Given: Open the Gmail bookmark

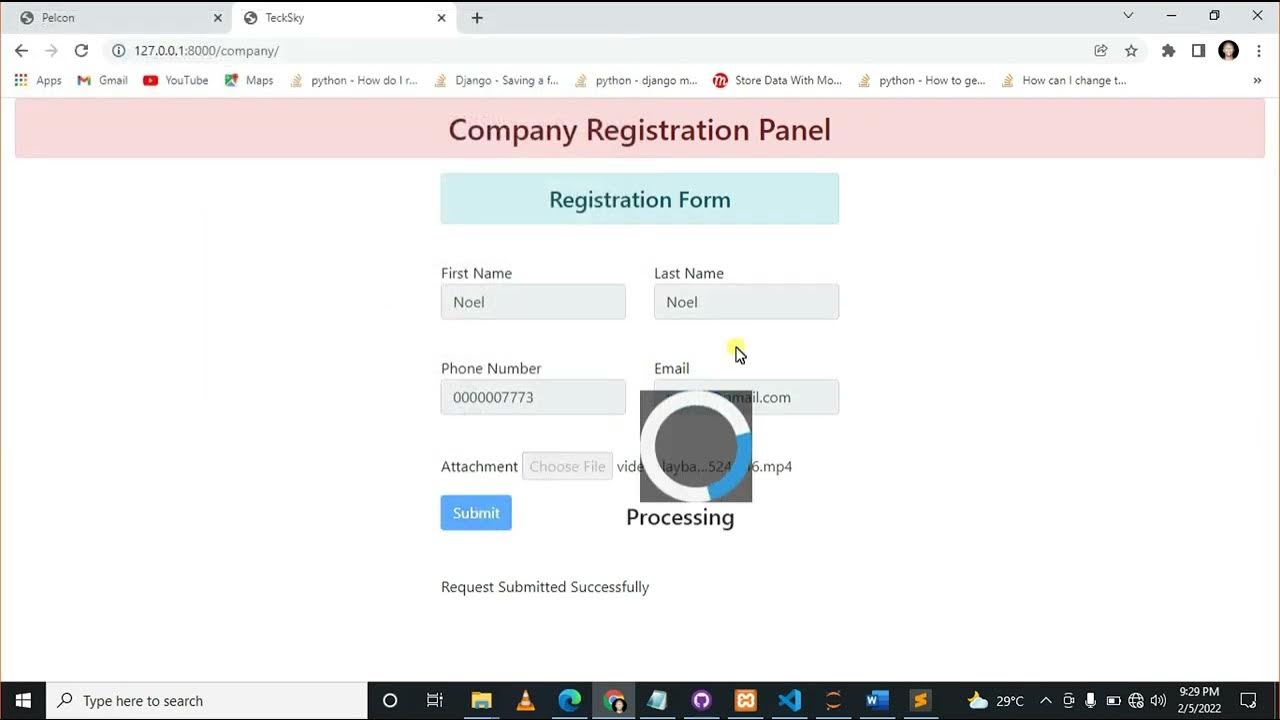Looking at the screenshot, I should point(102,80).
